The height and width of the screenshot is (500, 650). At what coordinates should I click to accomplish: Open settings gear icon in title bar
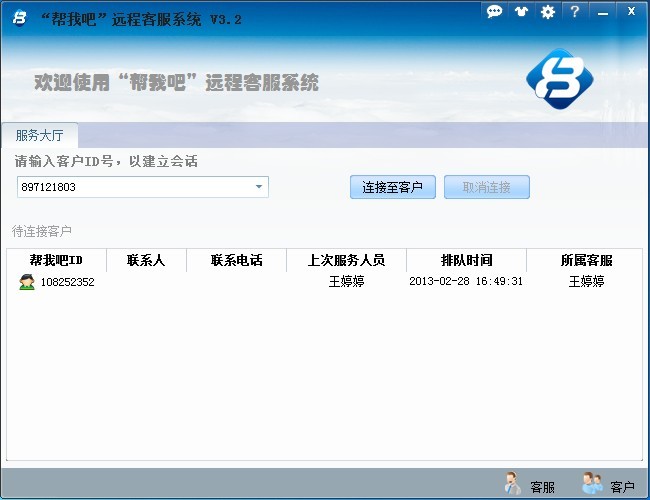548,11
